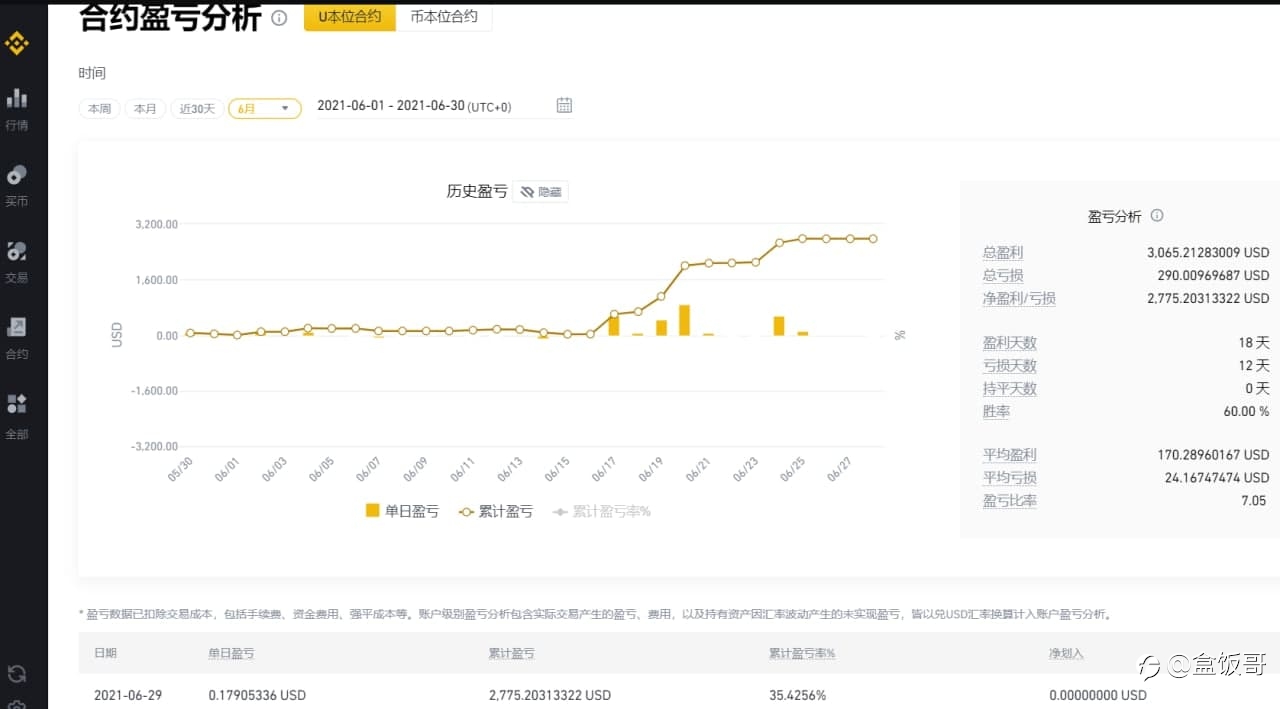Switch to U本位合约 tab

pos(350,17)
